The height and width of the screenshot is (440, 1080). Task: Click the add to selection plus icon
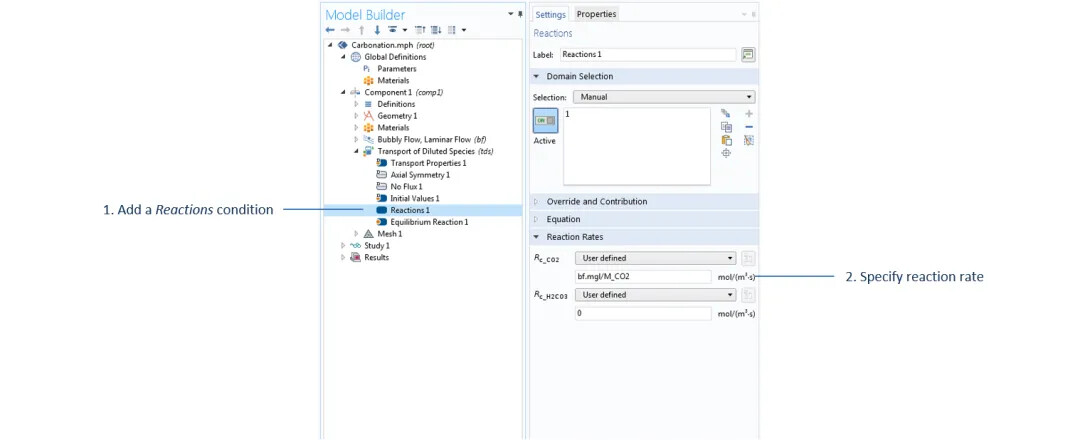[x=749, y=114]
